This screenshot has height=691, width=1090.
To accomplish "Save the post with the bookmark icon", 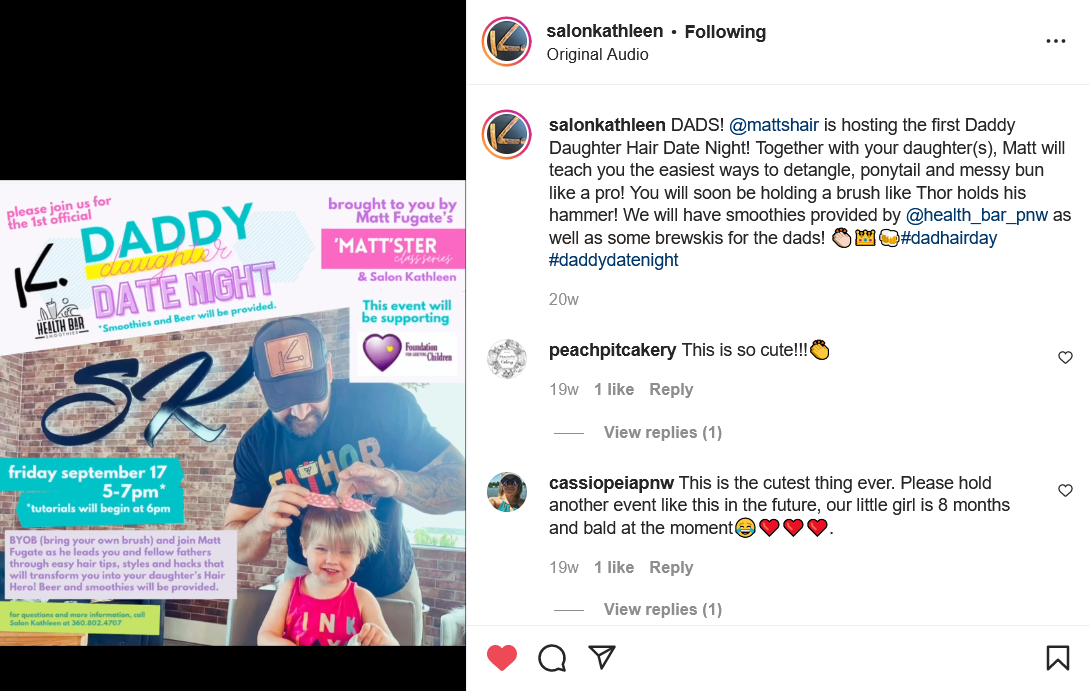I will coord(1057,658).
